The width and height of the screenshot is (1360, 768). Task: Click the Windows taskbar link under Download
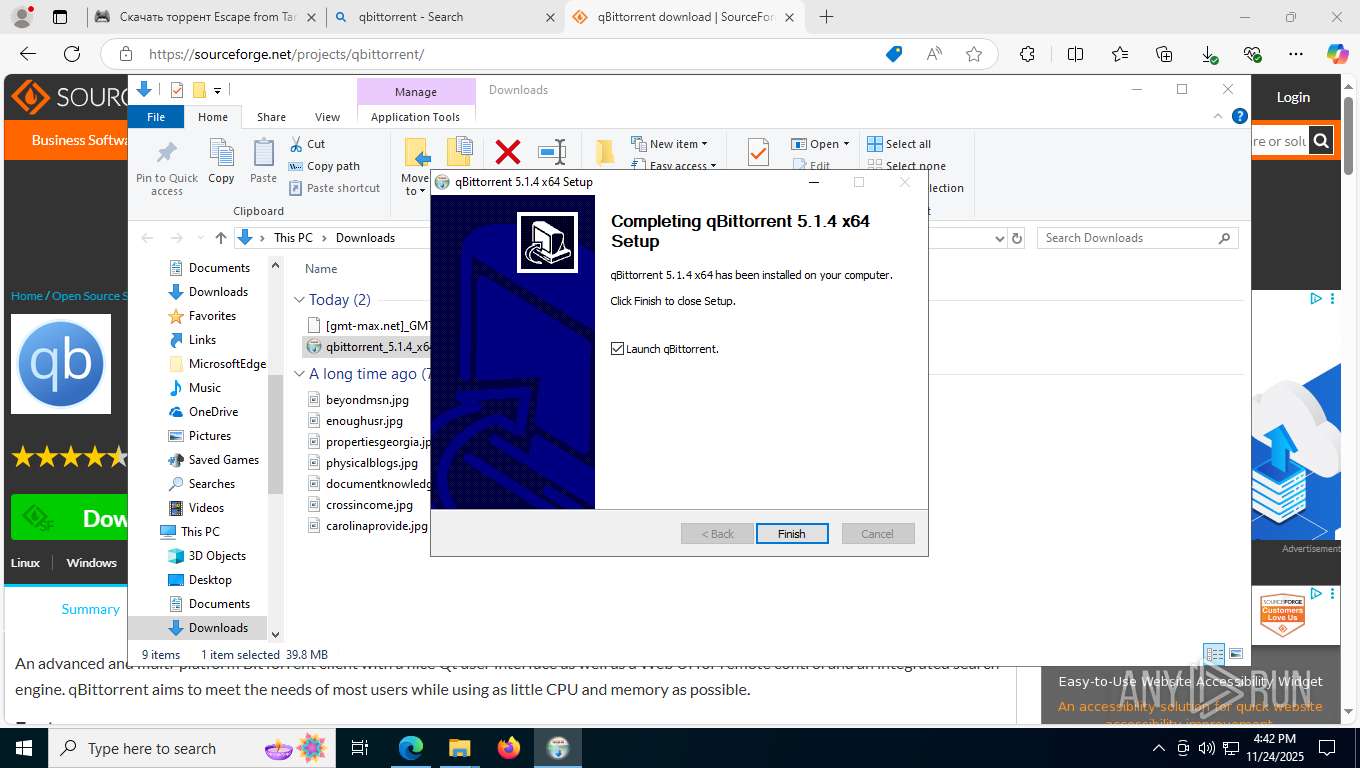92,563
